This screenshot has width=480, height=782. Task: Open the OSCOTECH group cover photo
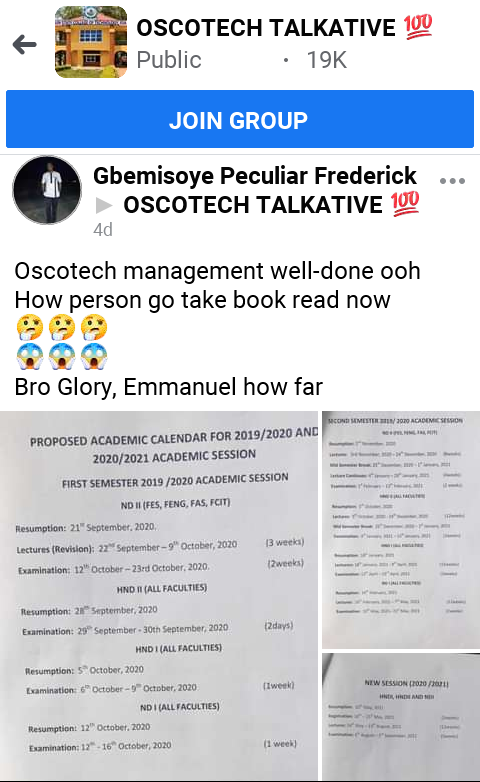[x=91, y=42]
